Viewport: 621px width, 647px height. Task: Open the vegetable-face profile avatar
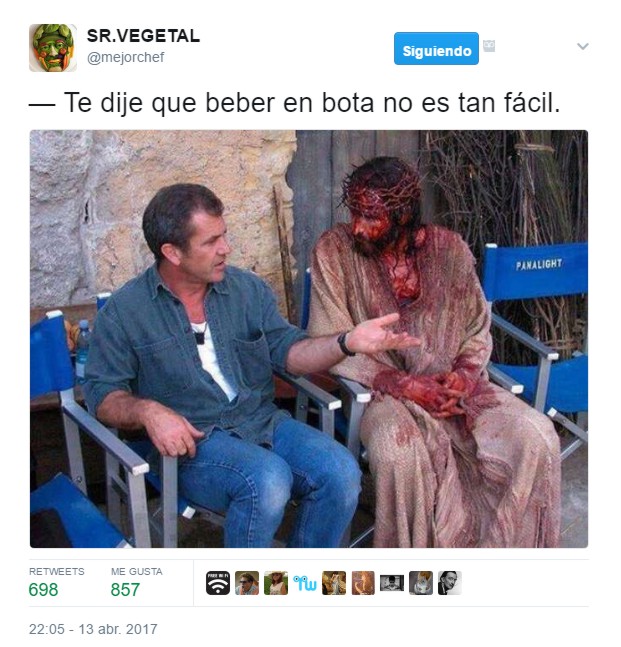point(53,48)
